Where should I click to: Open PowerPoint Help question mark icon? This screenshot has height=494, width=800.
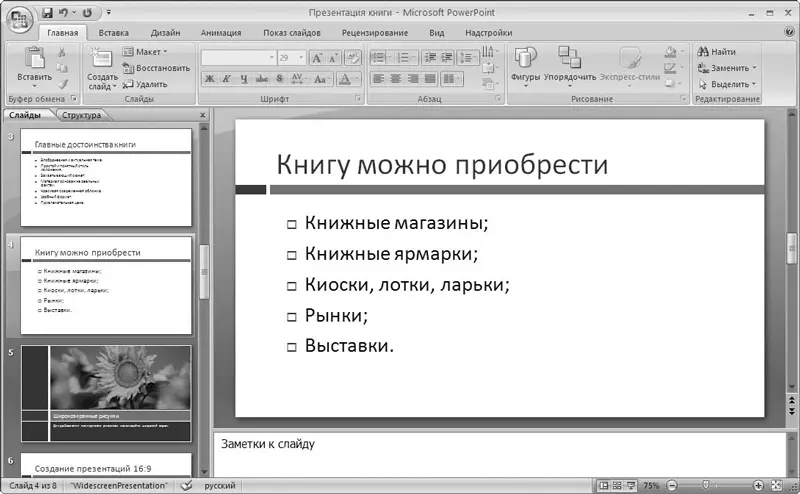[x=790, y=32]
